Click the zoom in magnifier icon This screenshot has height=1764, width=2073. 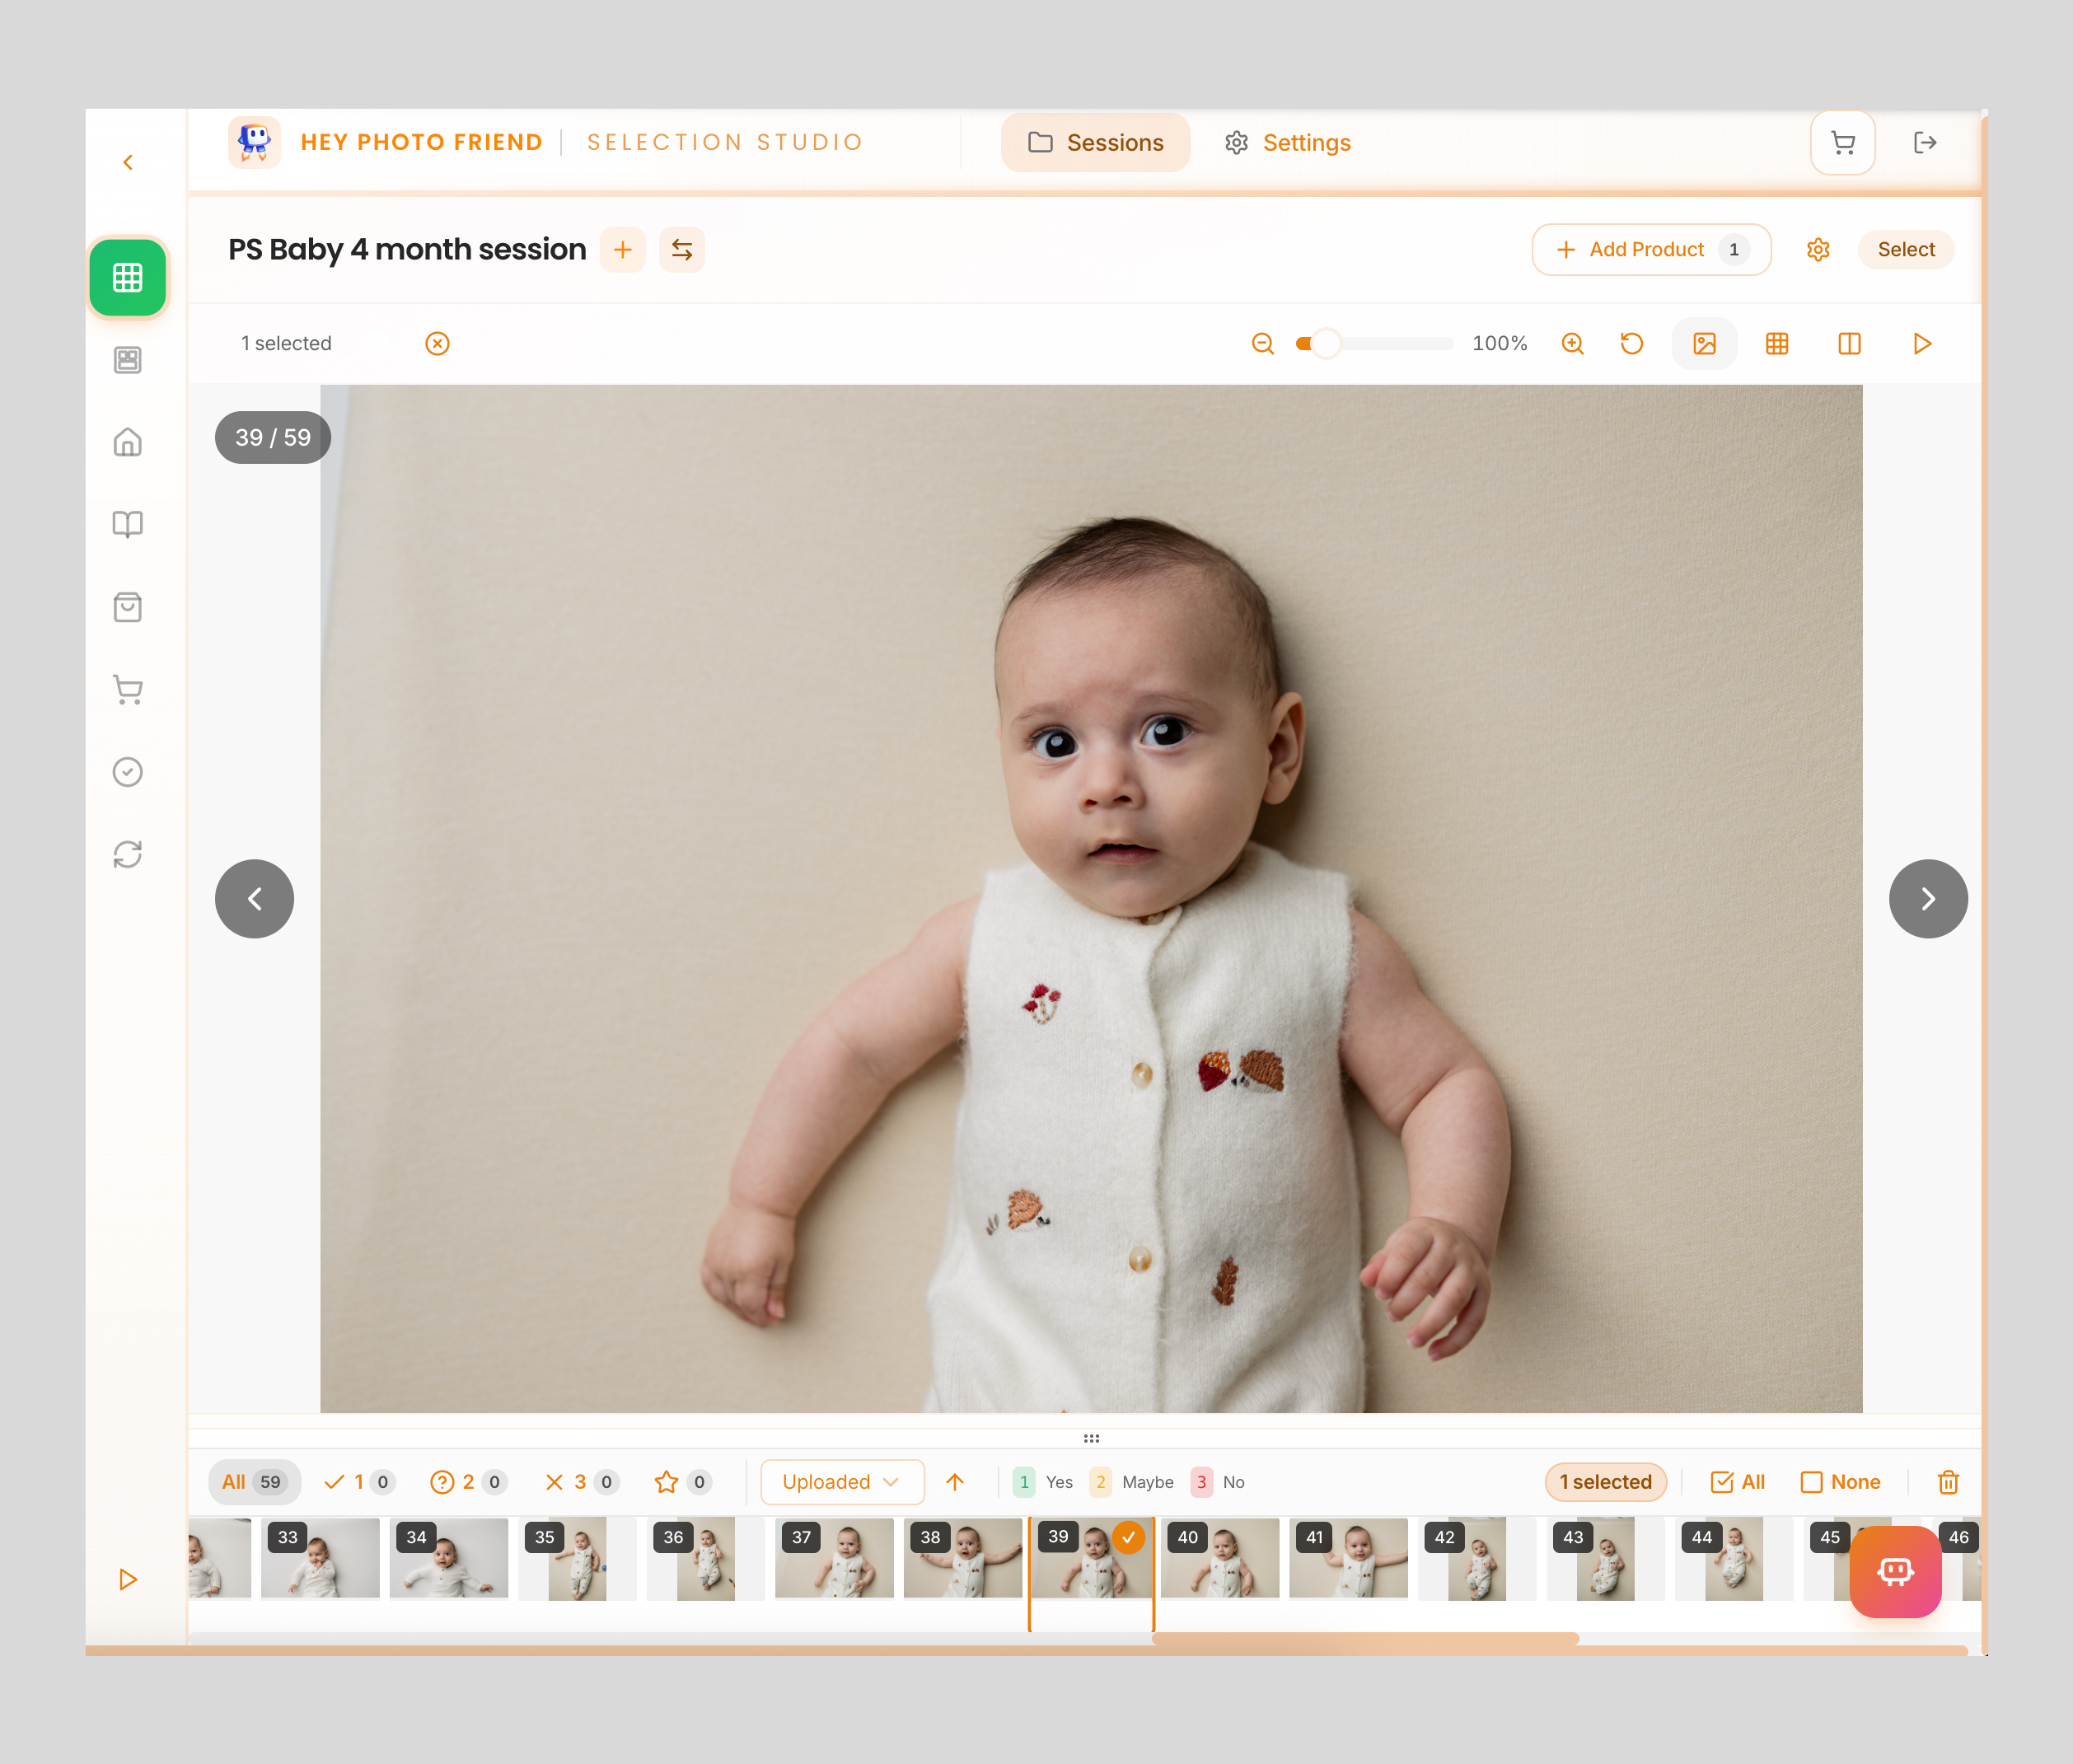(x=1572, y=344)
